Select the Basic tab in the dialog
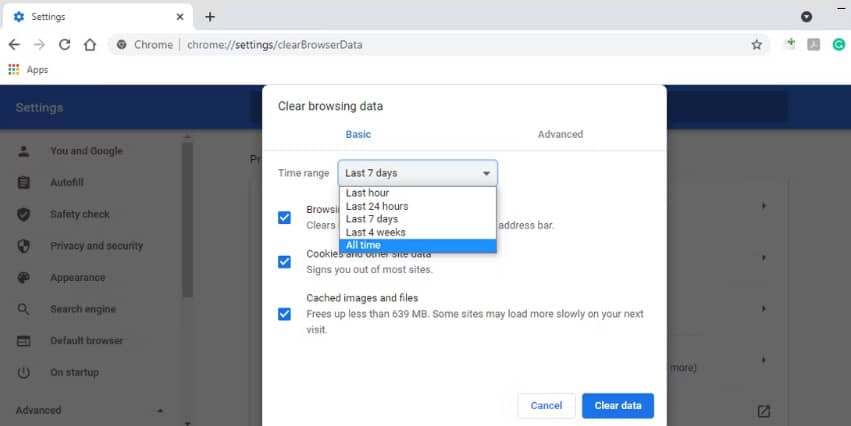The image size is (851, 426). pyautogui.click(x=358, y=134)
